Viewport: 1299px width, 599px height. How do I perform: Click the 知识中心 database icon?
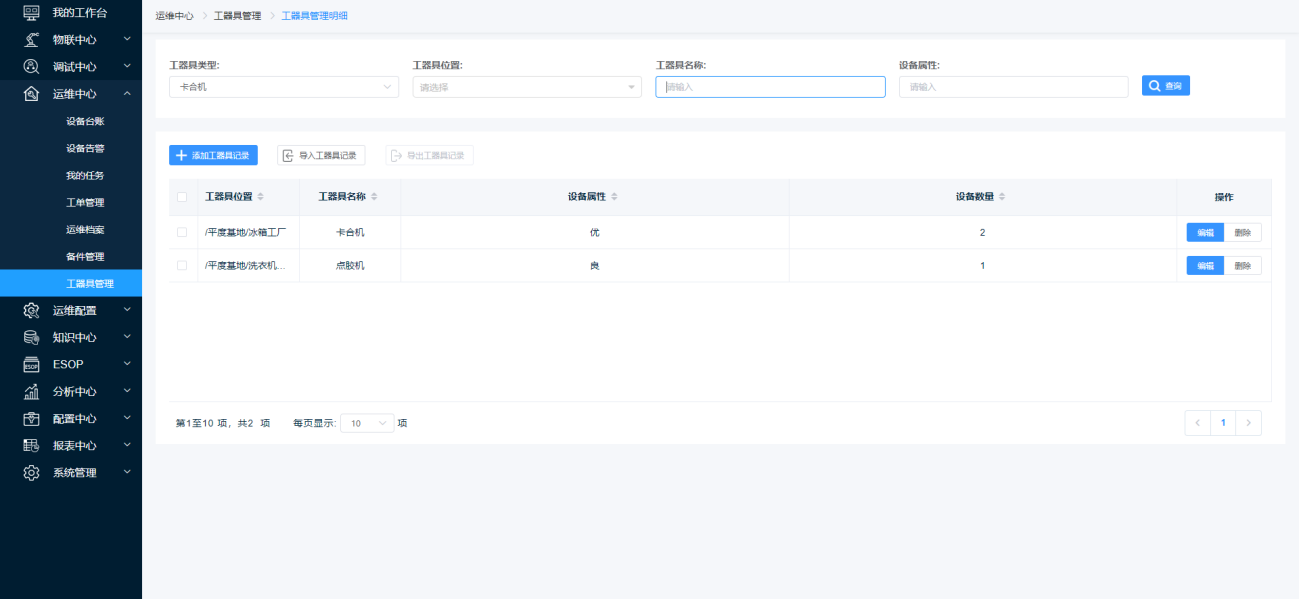tap(31, 337)
